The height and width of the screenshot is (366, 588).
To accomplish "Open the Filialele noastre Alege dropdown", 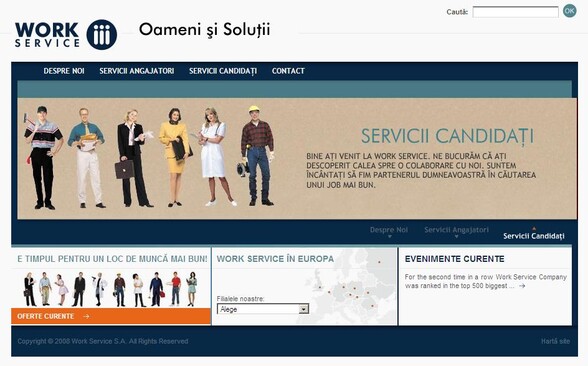I will (263, 309).
